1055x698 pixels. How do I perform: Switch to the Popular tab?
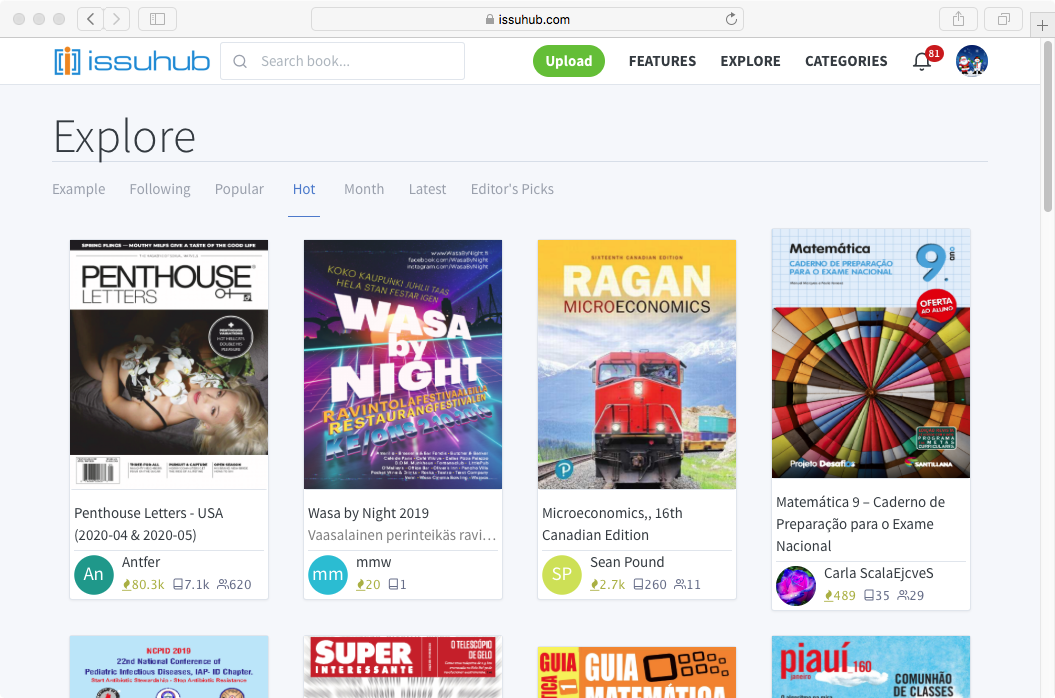240,189
